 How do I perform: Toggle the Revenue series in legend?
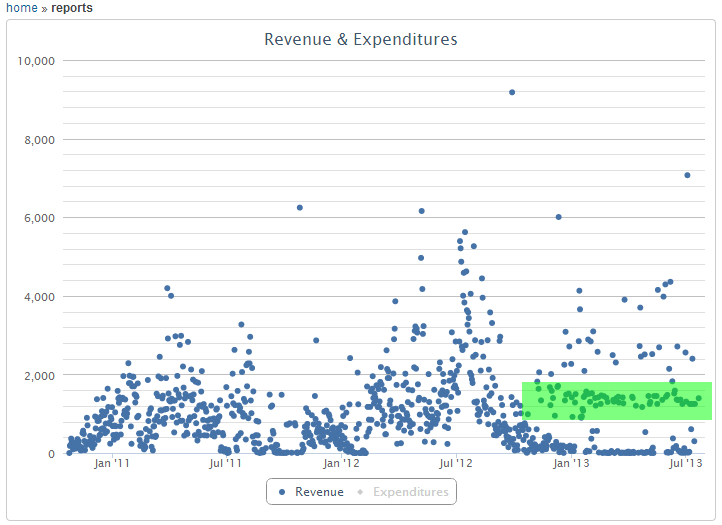[x=318, y=492]
